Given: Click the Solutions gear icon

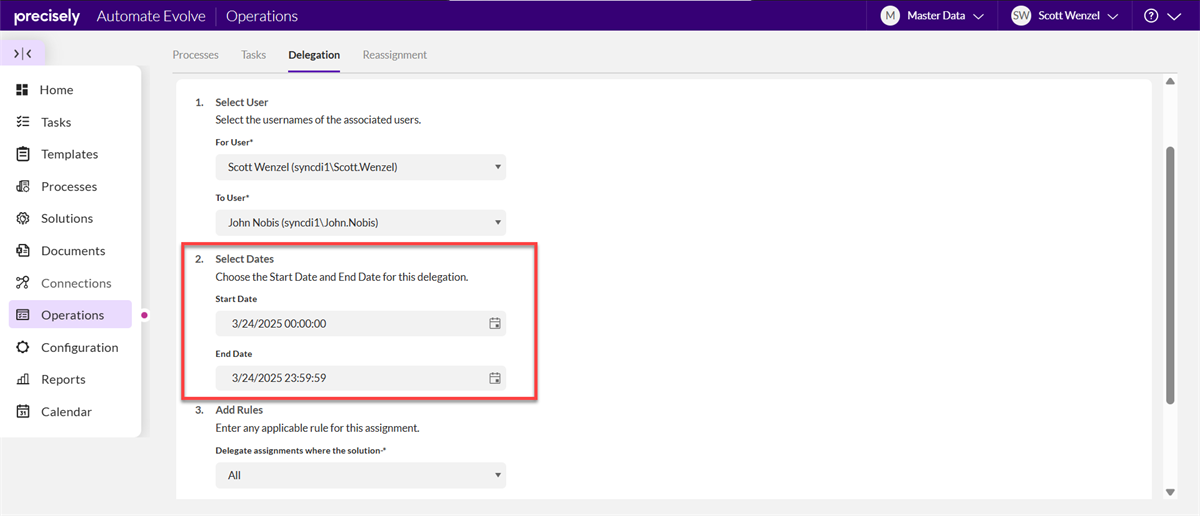Looking at the screenshot, I should point(22,218).
